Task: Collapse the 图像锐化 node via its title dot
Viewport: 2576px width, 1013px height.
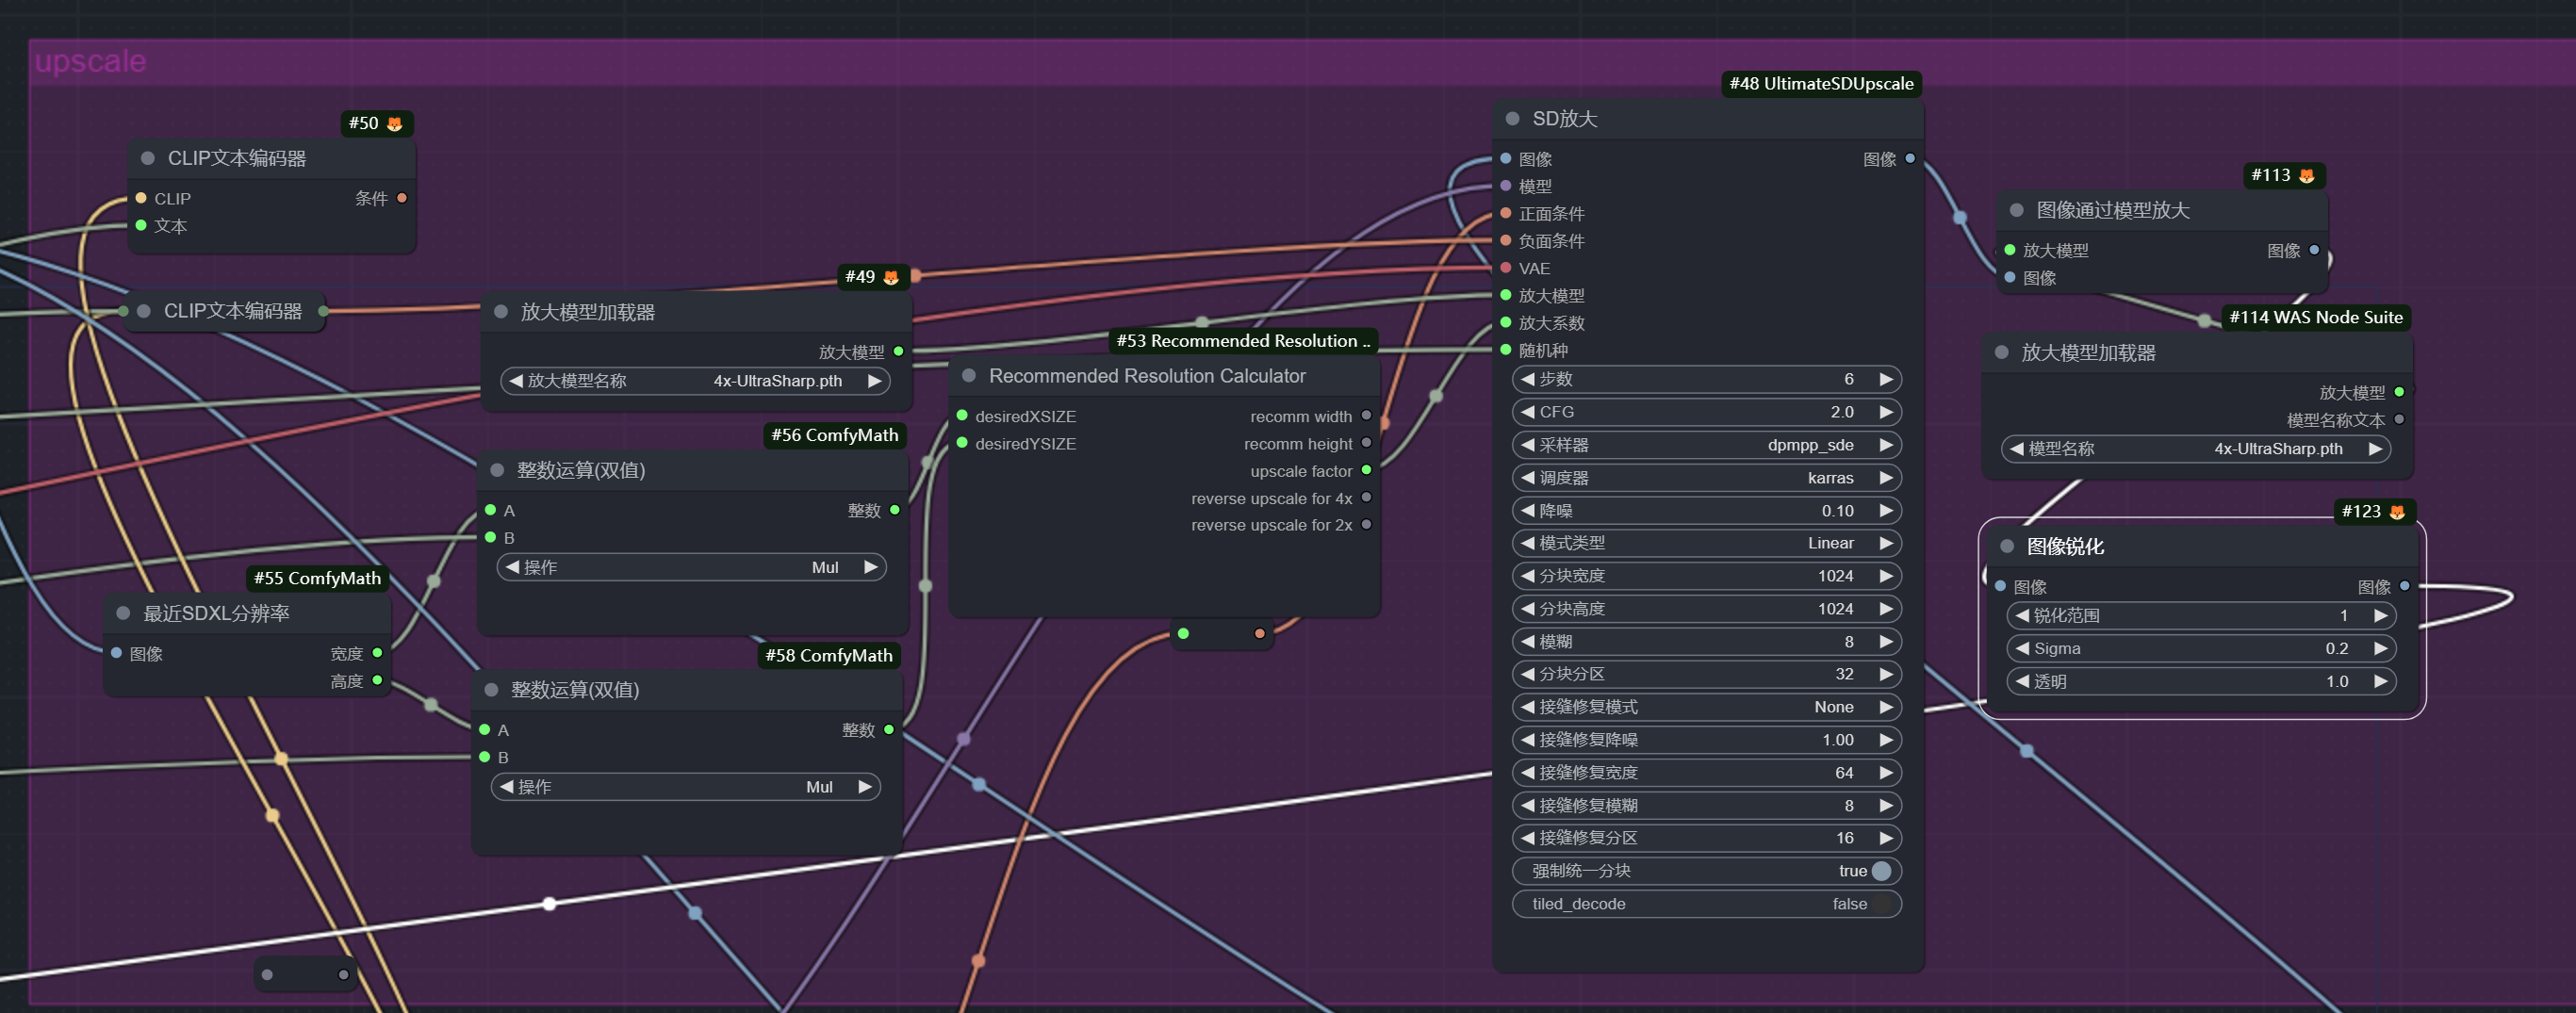Action: coord(2006,546)
